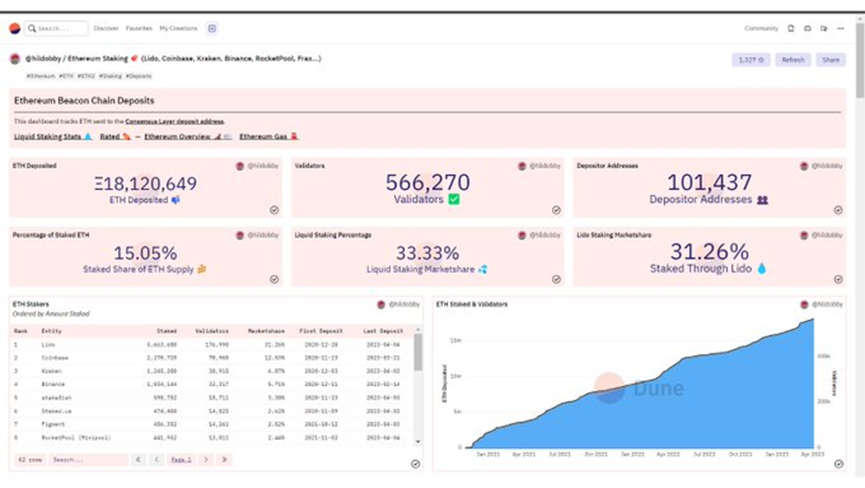Click the author avatar on the ETH Stakers table
This screenshot has height=488, width=865.
(x=381, y=304)
